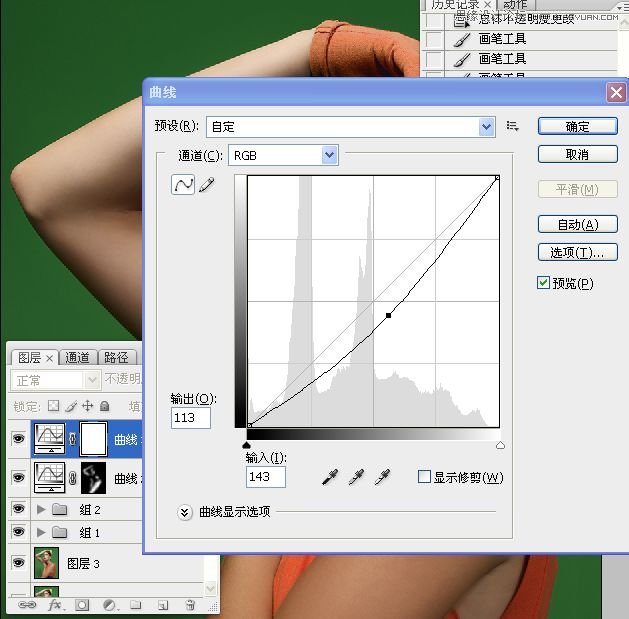Viewport: 629px width, 619px height.
Task: Expand 曲线显示选项 section
Action: pos(185,512)
